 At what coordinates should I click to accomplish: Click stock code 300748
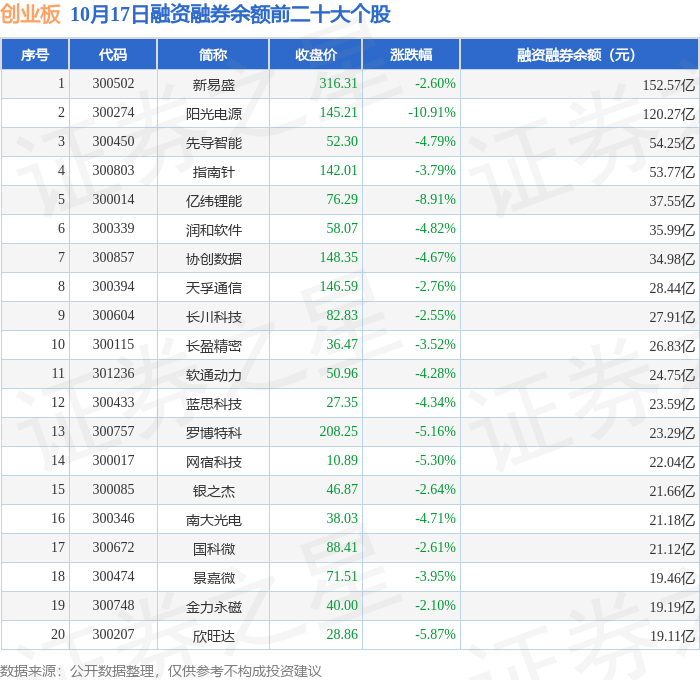pos(113,606)
